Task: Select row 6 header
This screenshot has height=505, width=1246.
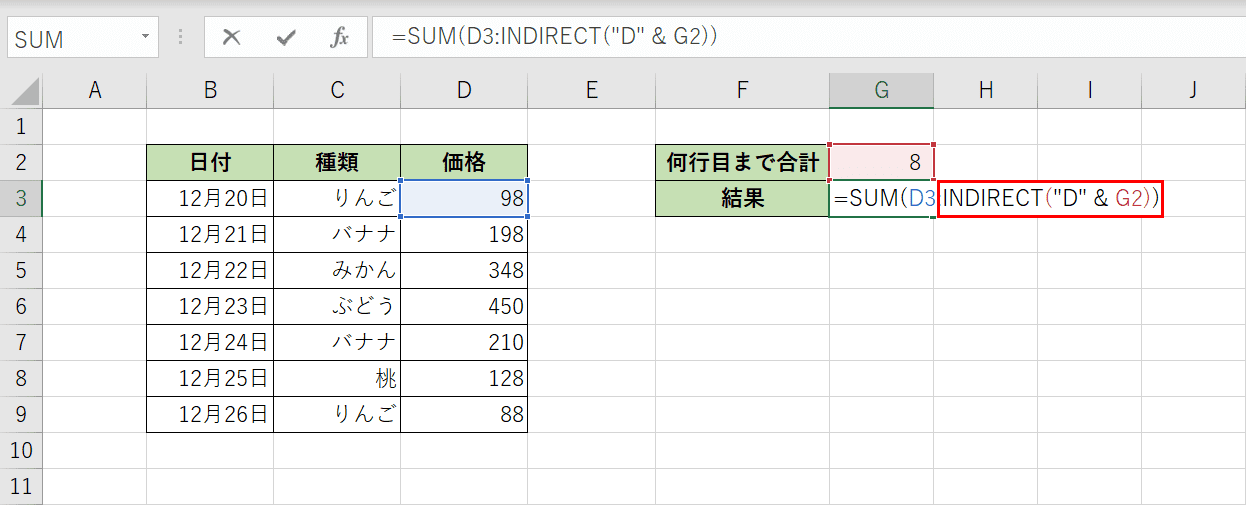Action: [22, 306]
